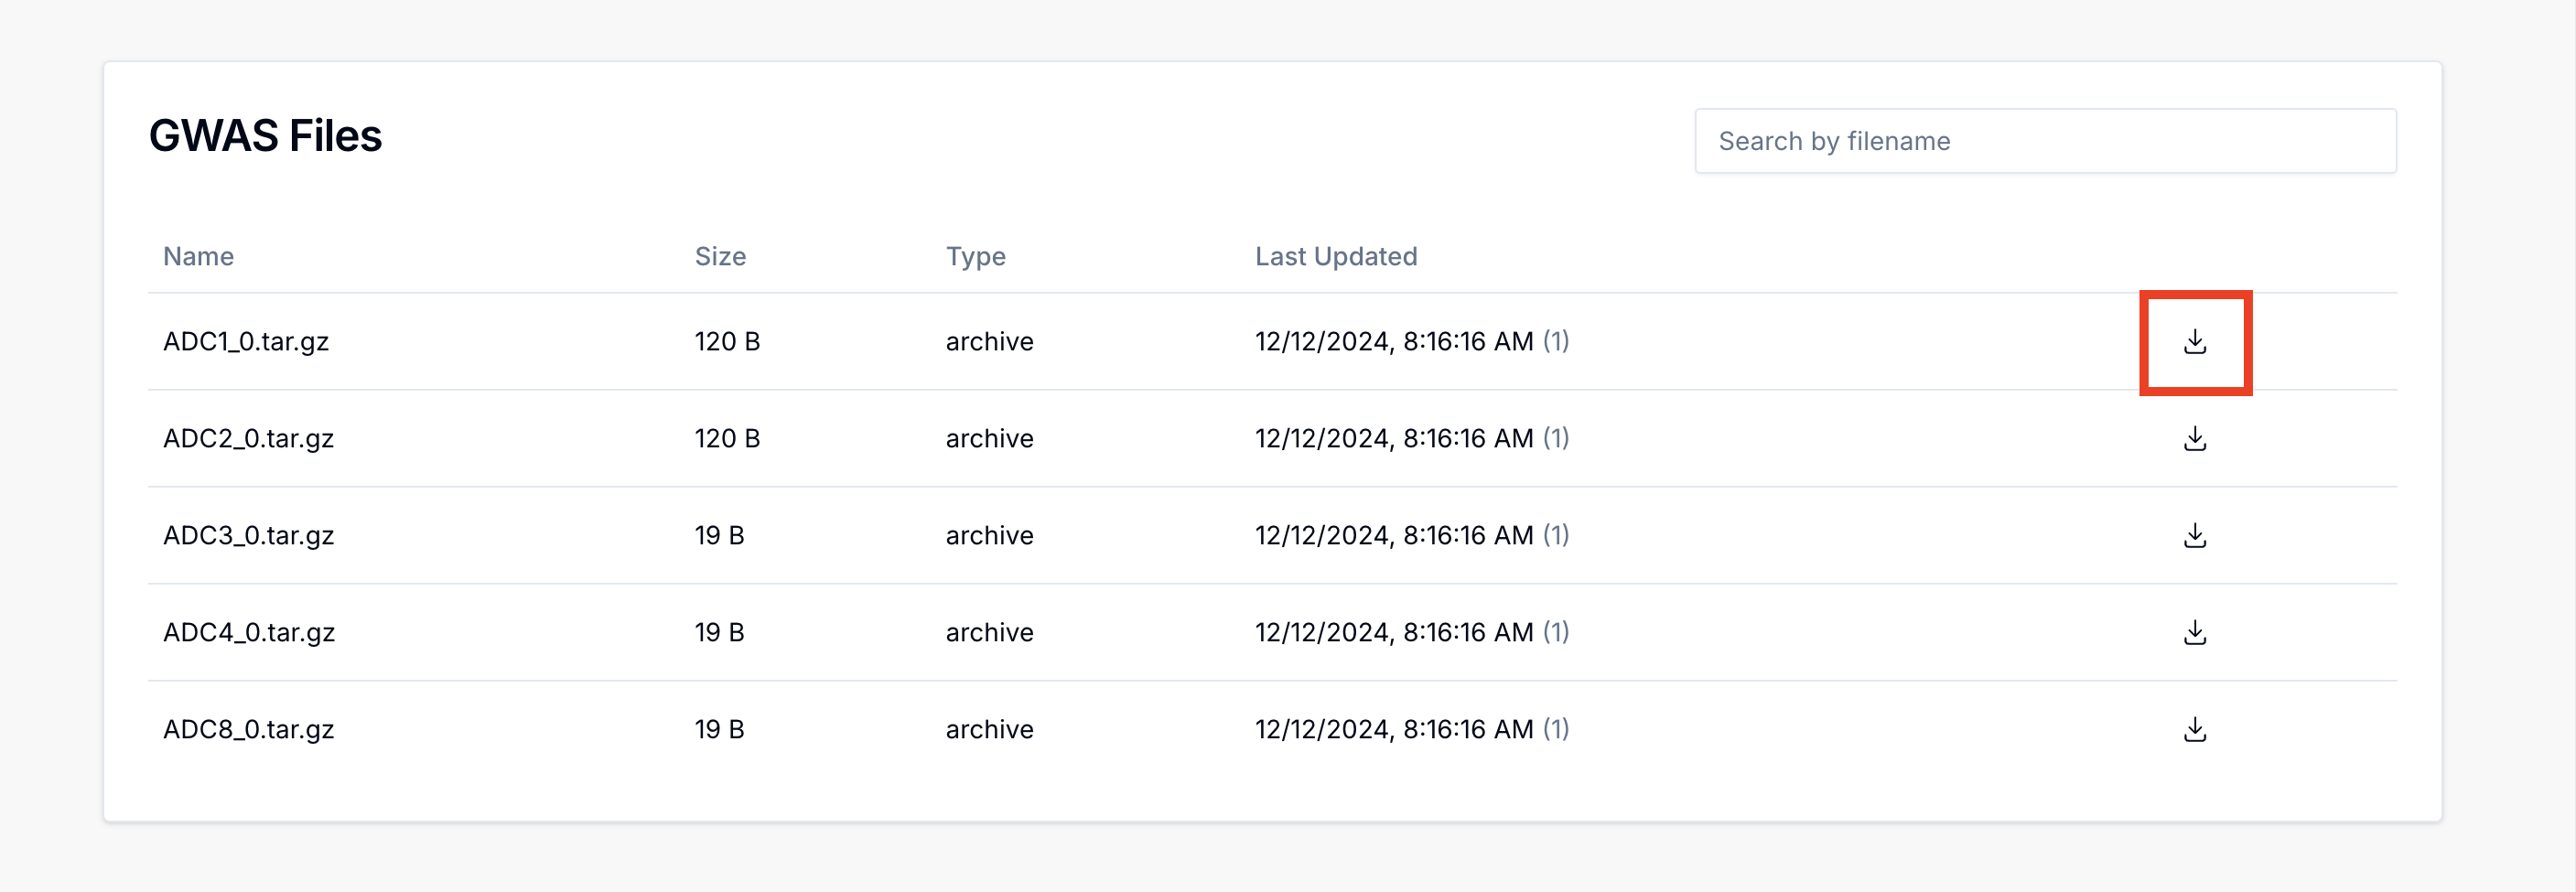Select the ADC2_0.tar.gz row name
Viewport: 2576px width, 892px height.
[x=248, y=439]
